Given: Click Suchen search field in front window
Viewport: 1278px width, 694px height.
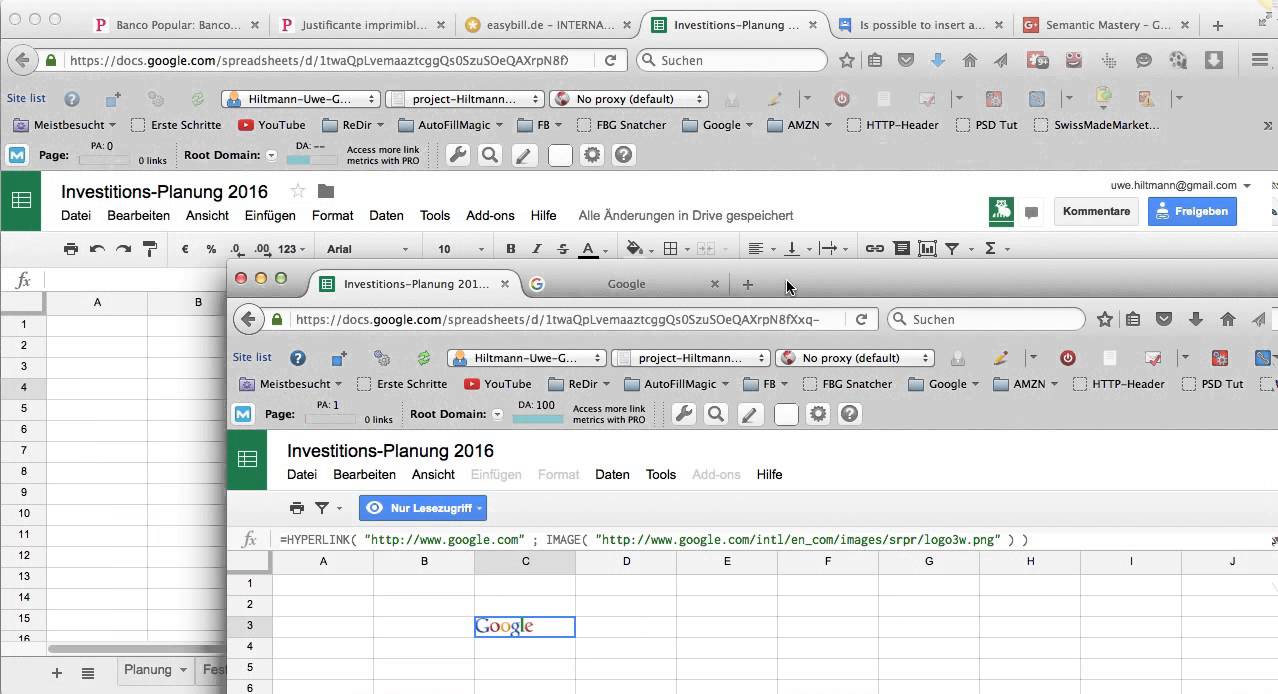Looking at the screenshot, I should click(x=985, y=319).
